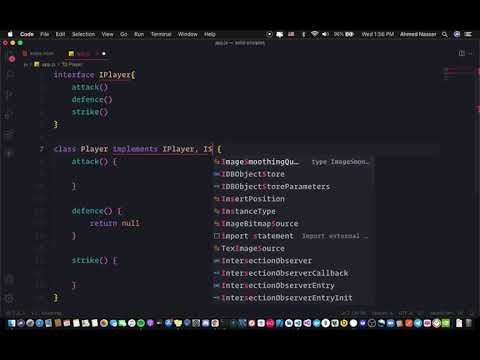Choose the import statement snippet suggestion
Viewport: 480px width, 360px height.
pos(293,236)
